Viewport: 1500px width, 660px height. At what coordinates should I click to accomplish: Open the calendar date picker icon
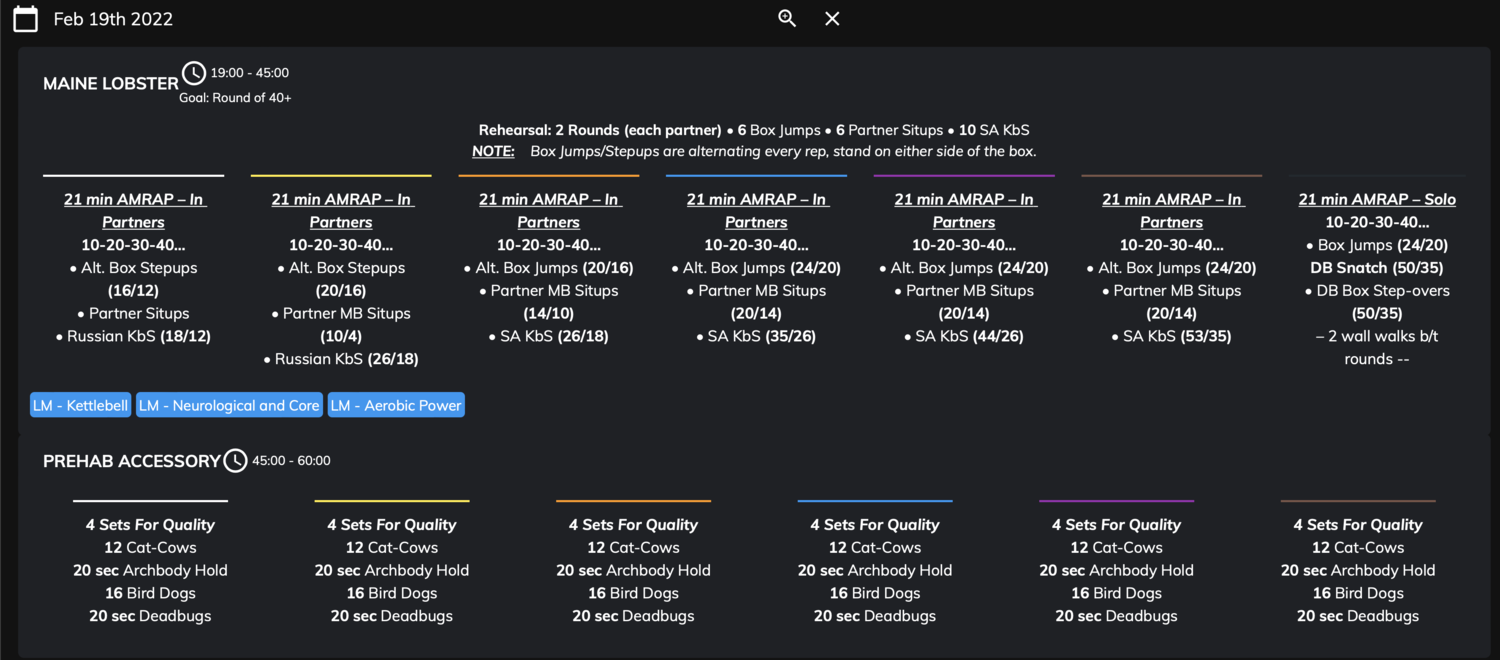pos(25,19)
